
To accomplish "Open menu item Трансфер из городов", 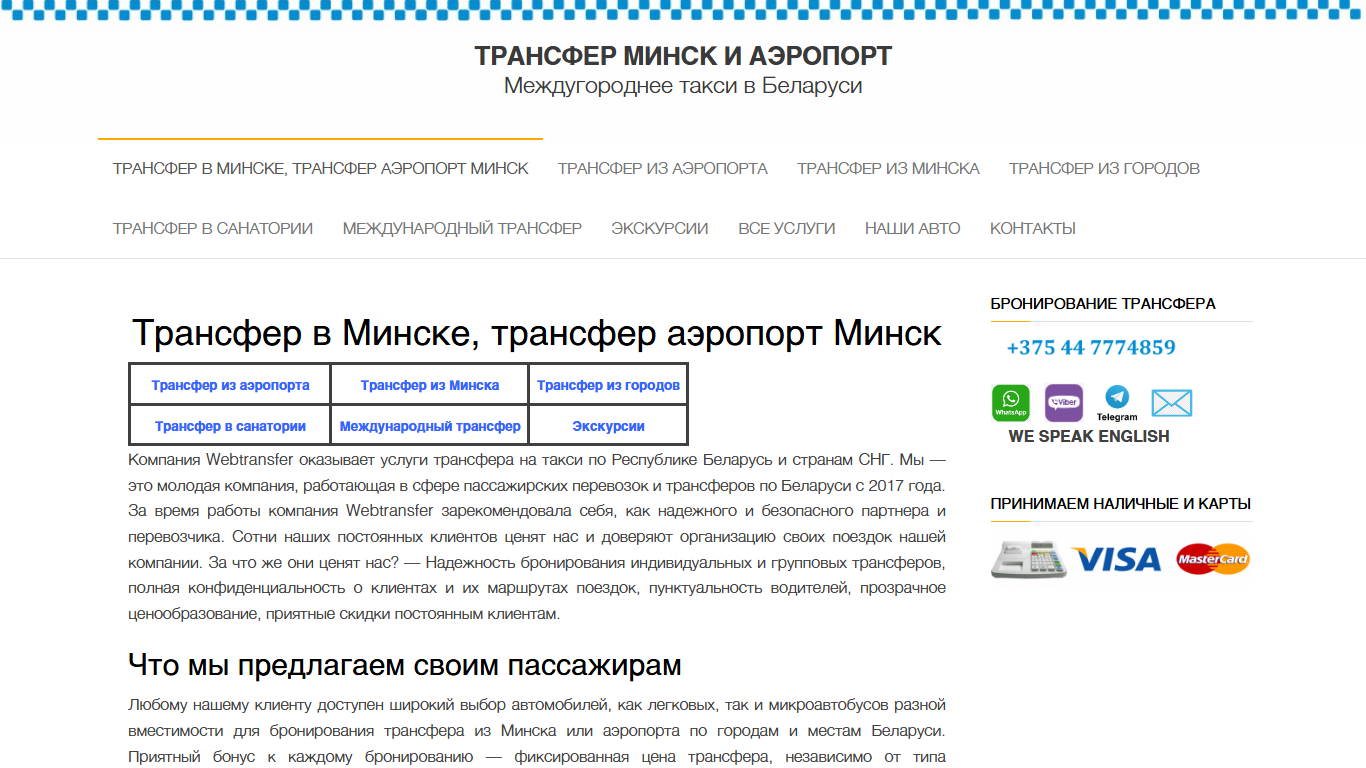I will click(1104, 168).
